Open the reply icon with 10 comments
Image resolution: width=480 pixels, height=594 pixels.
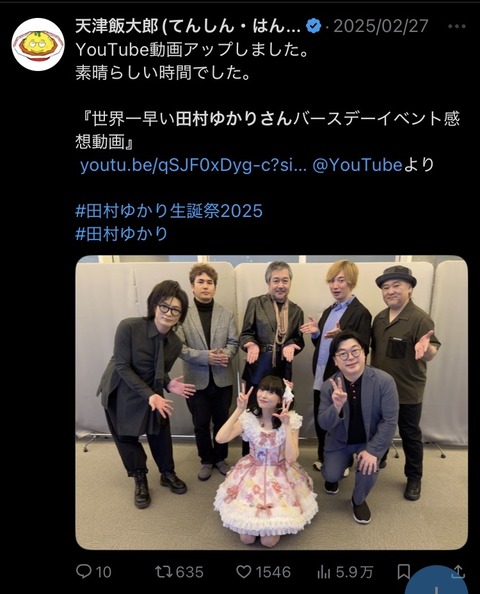(83, 572)
